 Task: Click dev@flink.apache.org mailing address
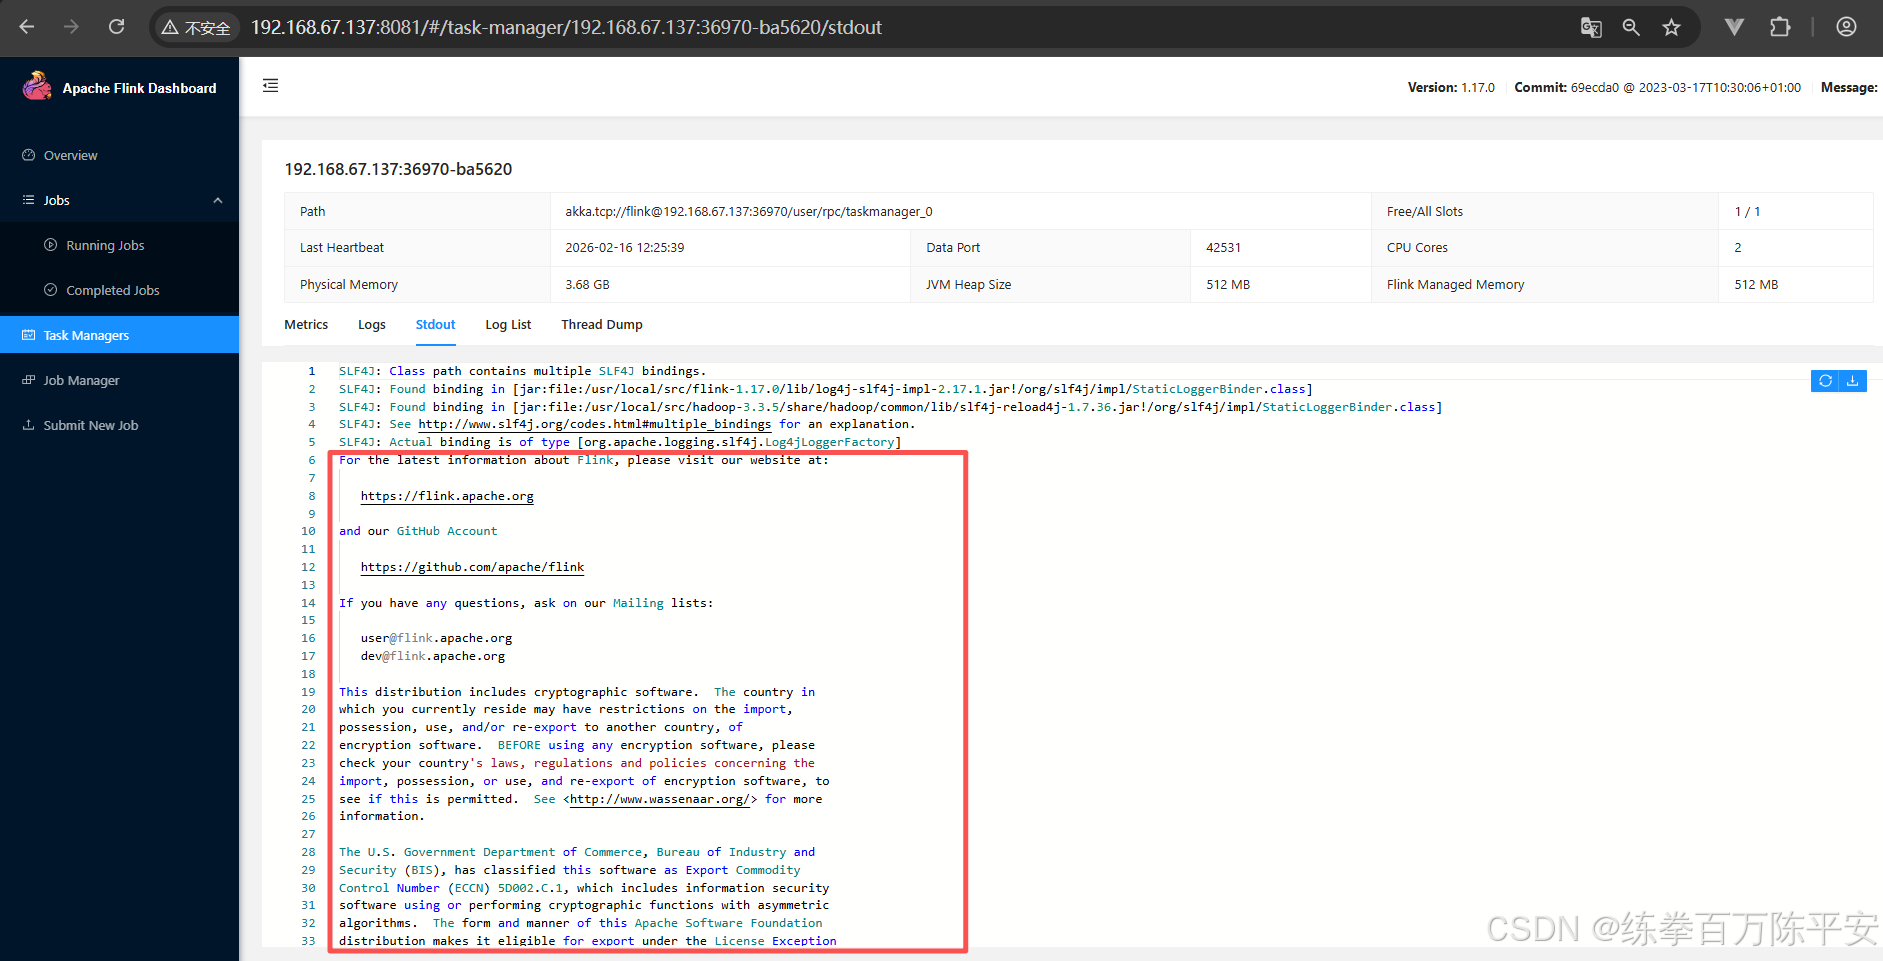(433, 656)
